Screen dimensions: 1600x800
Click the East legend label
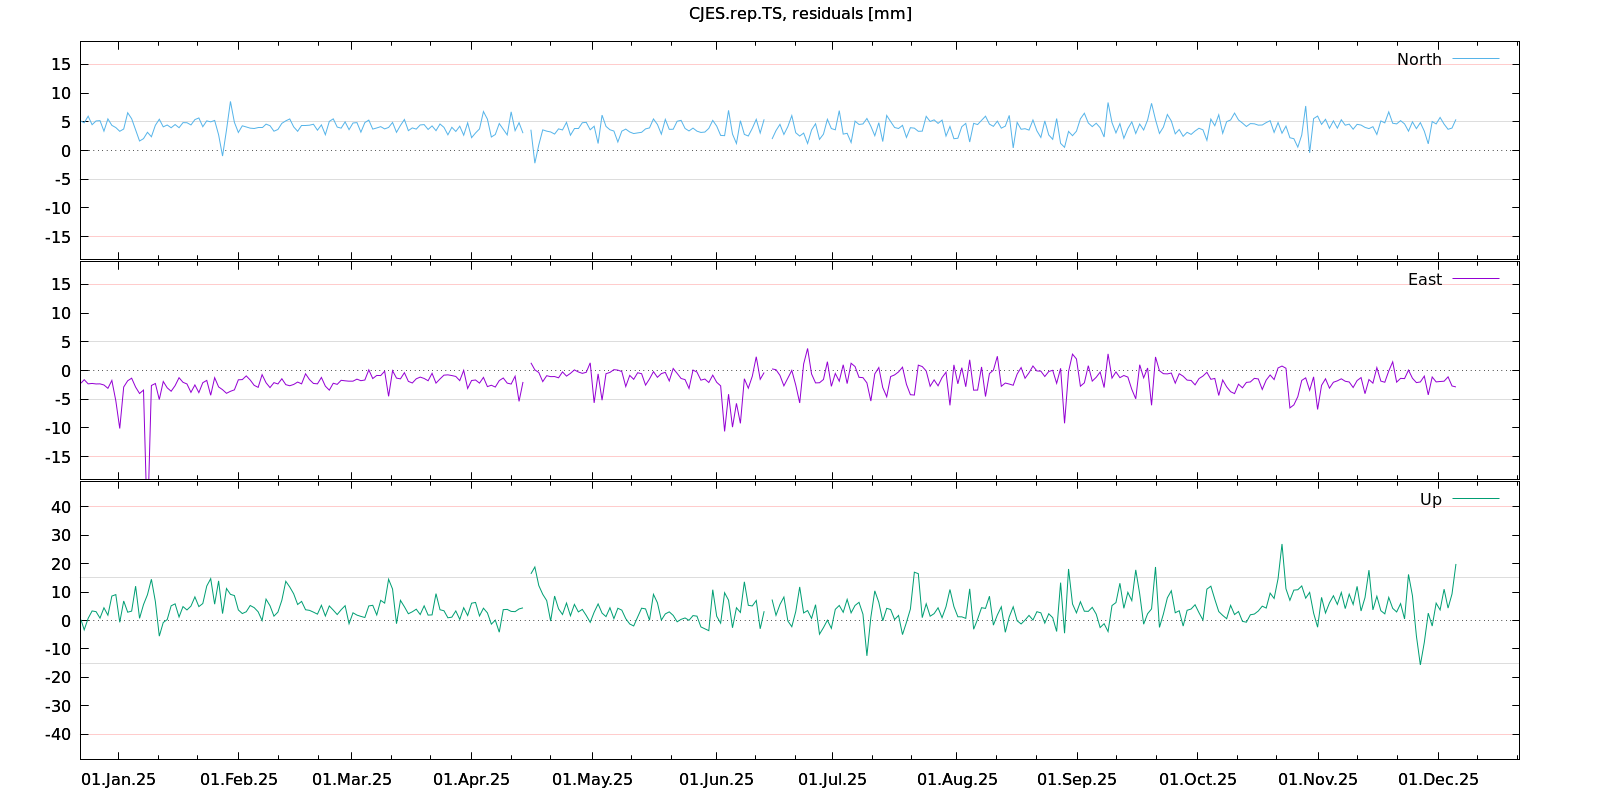tap(1424, 280)
